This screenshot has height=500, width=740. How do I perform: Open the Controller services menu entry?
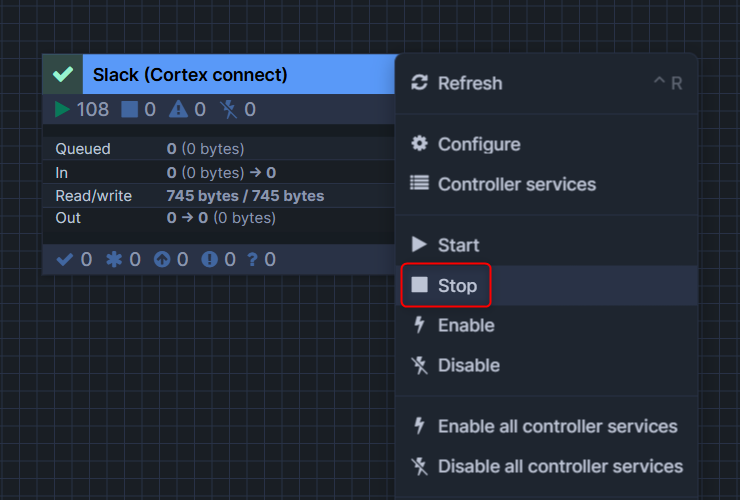point(516,185)
